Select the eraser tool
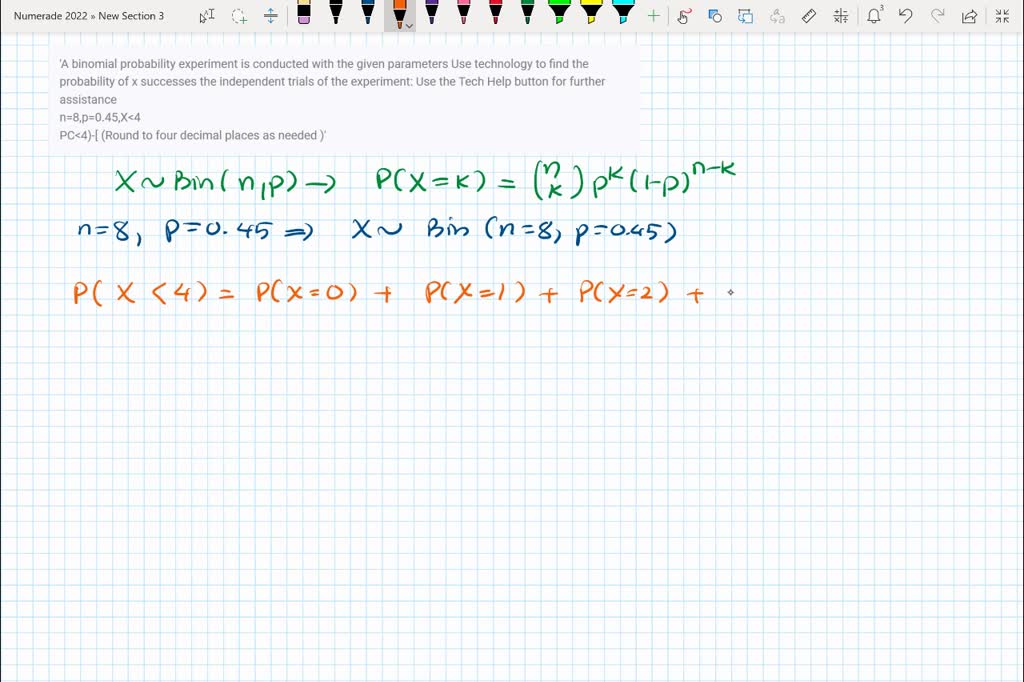Image resolution: width=1024 pixels, height=682 pixels. 302,16
